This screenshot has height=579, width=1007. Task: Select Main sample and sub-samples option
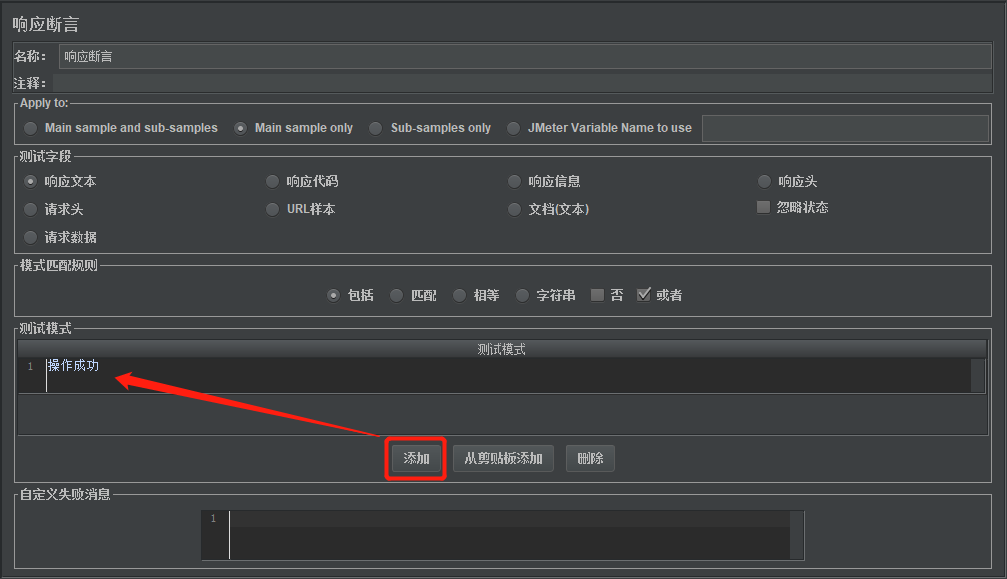click(121, 128)
